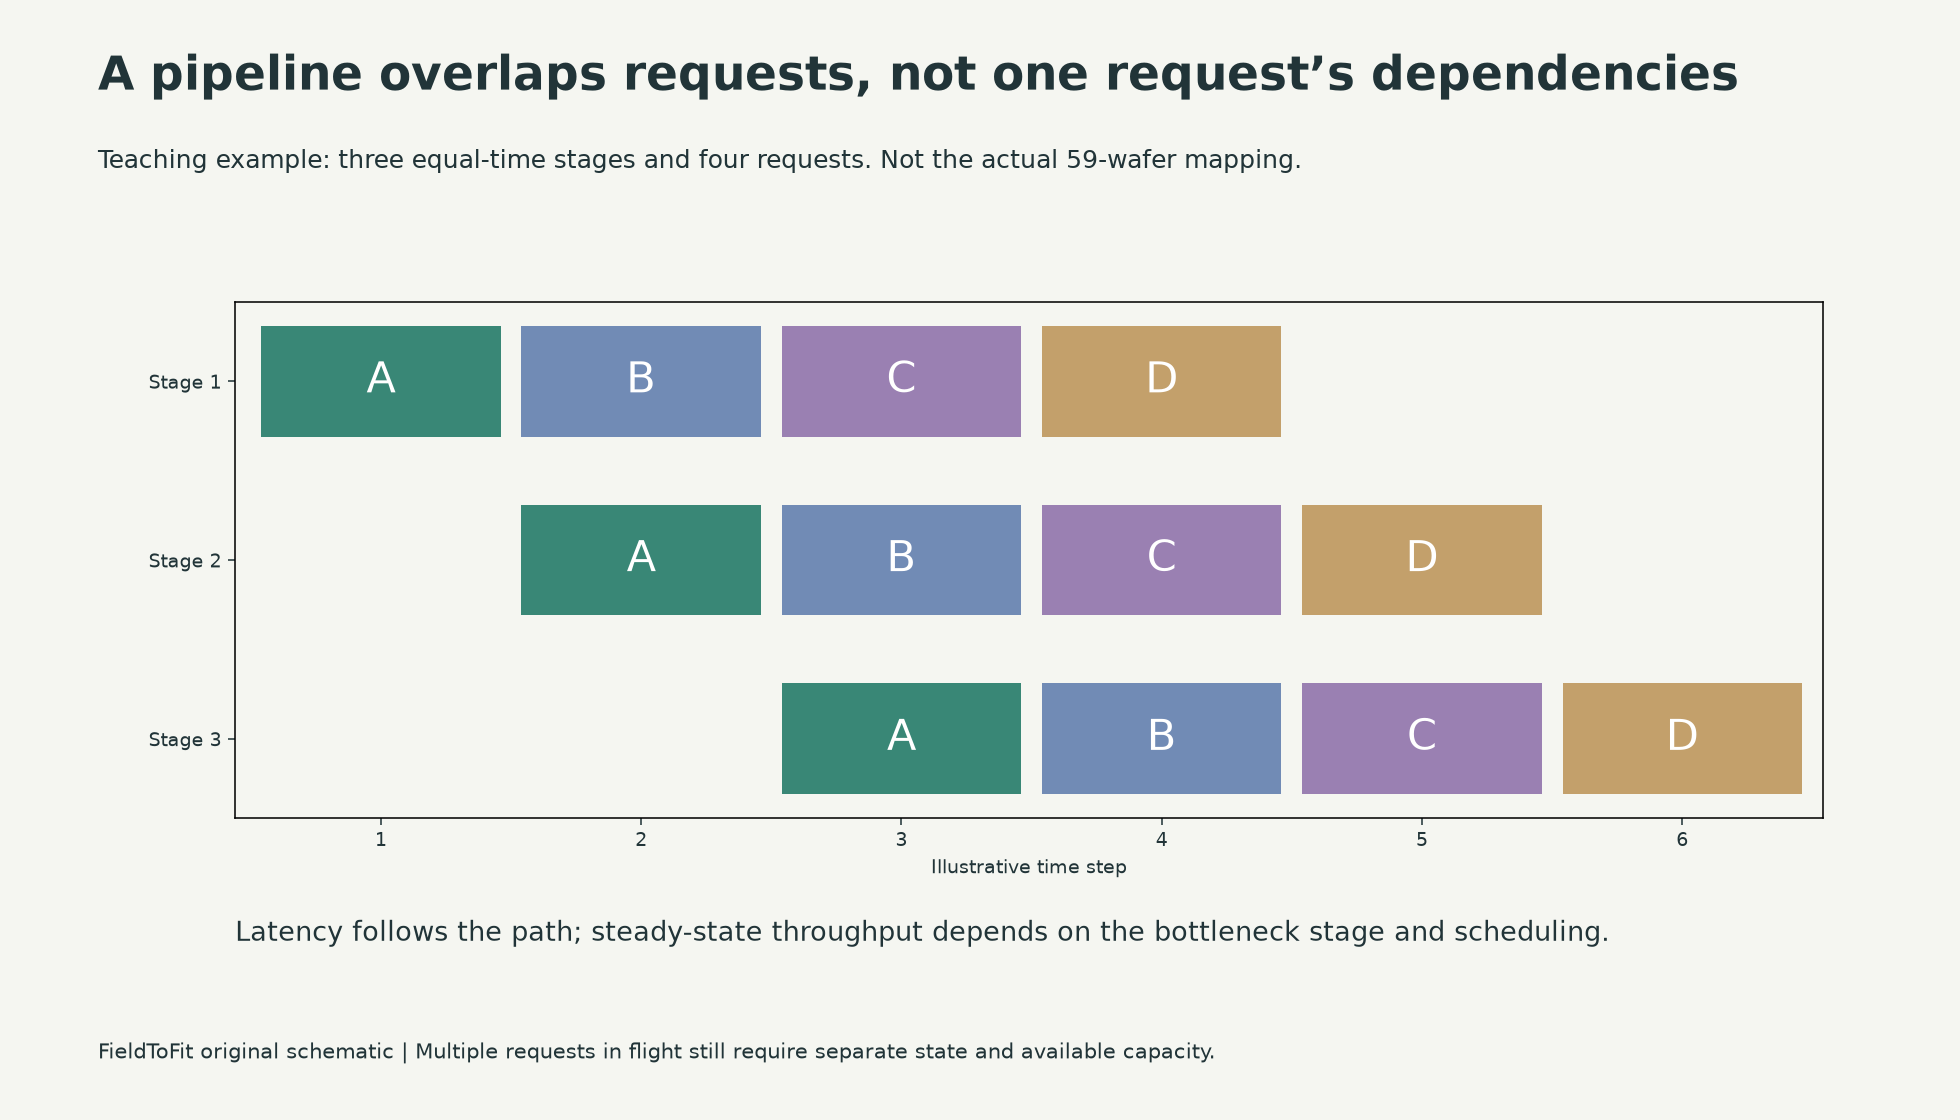Click the purple C block in Stage 2

[x=1161, y=560]
